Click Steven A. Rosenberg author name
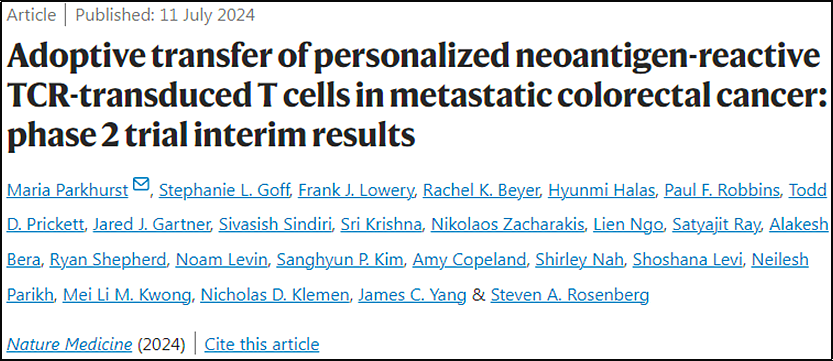833x361 pixels. click(570, 295)
